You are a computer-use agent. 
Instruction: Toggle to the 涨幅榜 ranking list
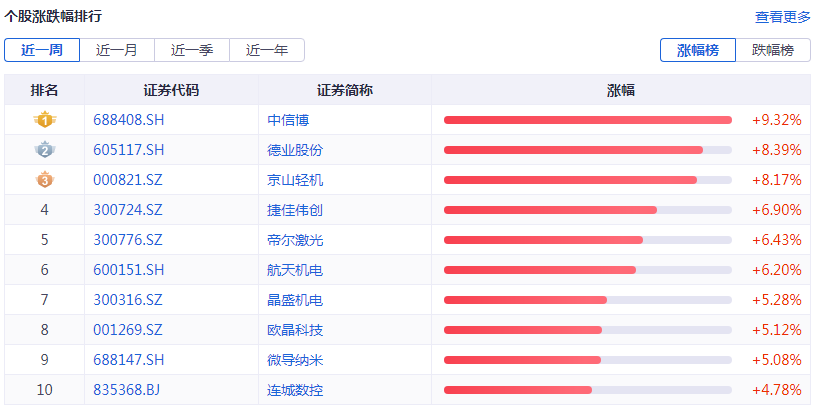[x=697, y=50]
